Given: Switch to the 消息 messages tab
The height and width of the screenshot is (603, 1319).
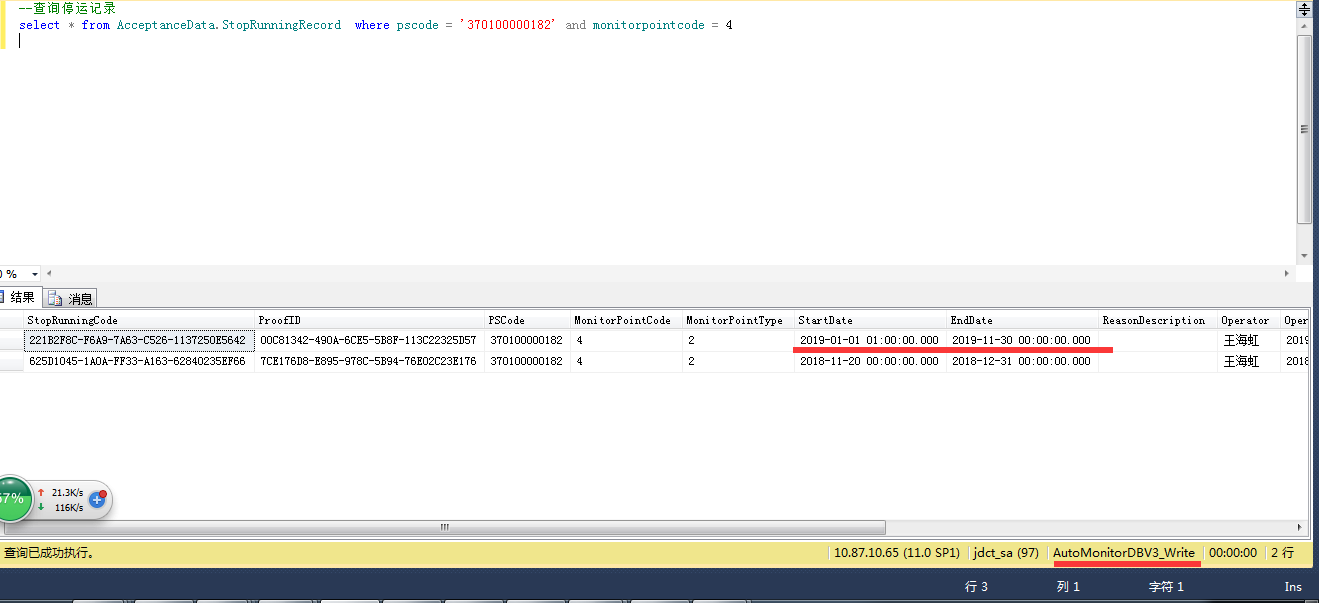Looking at the screenshot, I should coord(71,298).
